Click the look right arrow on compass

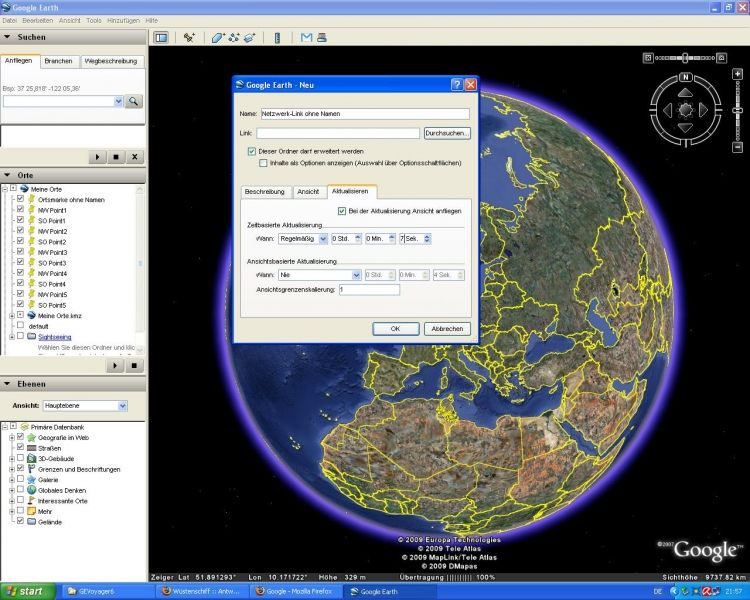[703, 111]
